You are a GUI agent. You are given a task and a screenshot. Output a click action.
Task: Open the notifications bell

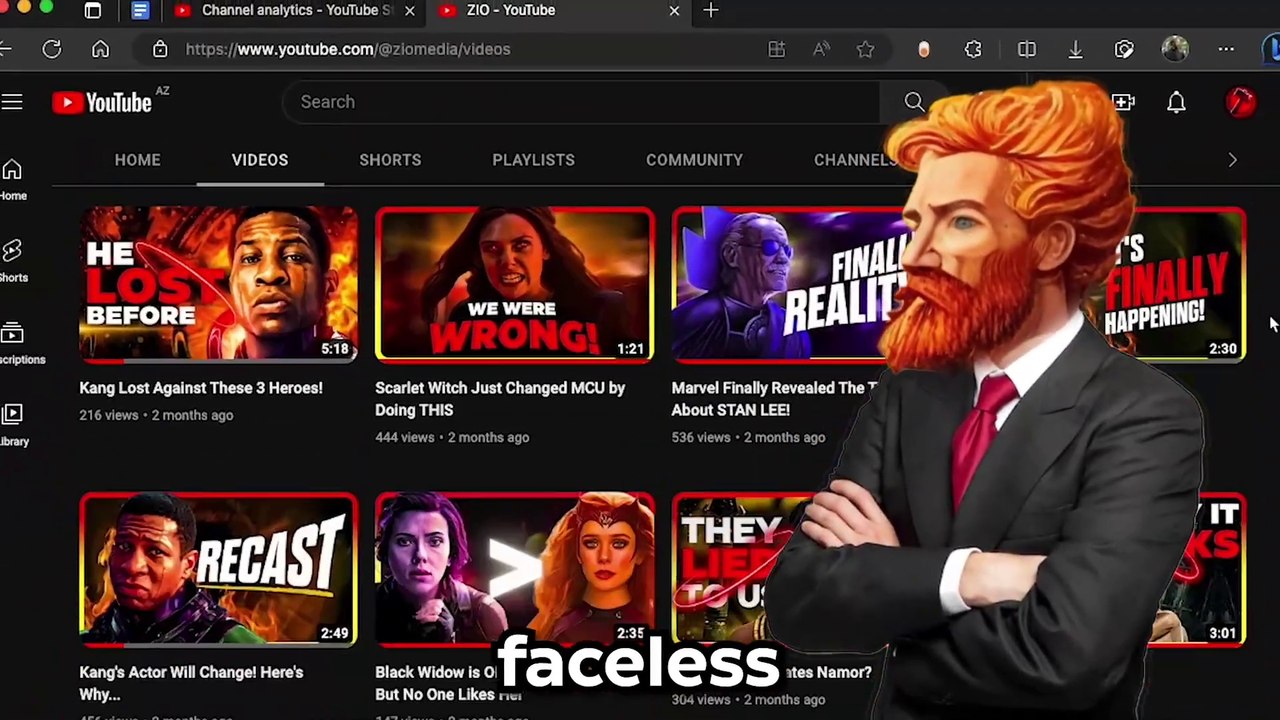1176,102
